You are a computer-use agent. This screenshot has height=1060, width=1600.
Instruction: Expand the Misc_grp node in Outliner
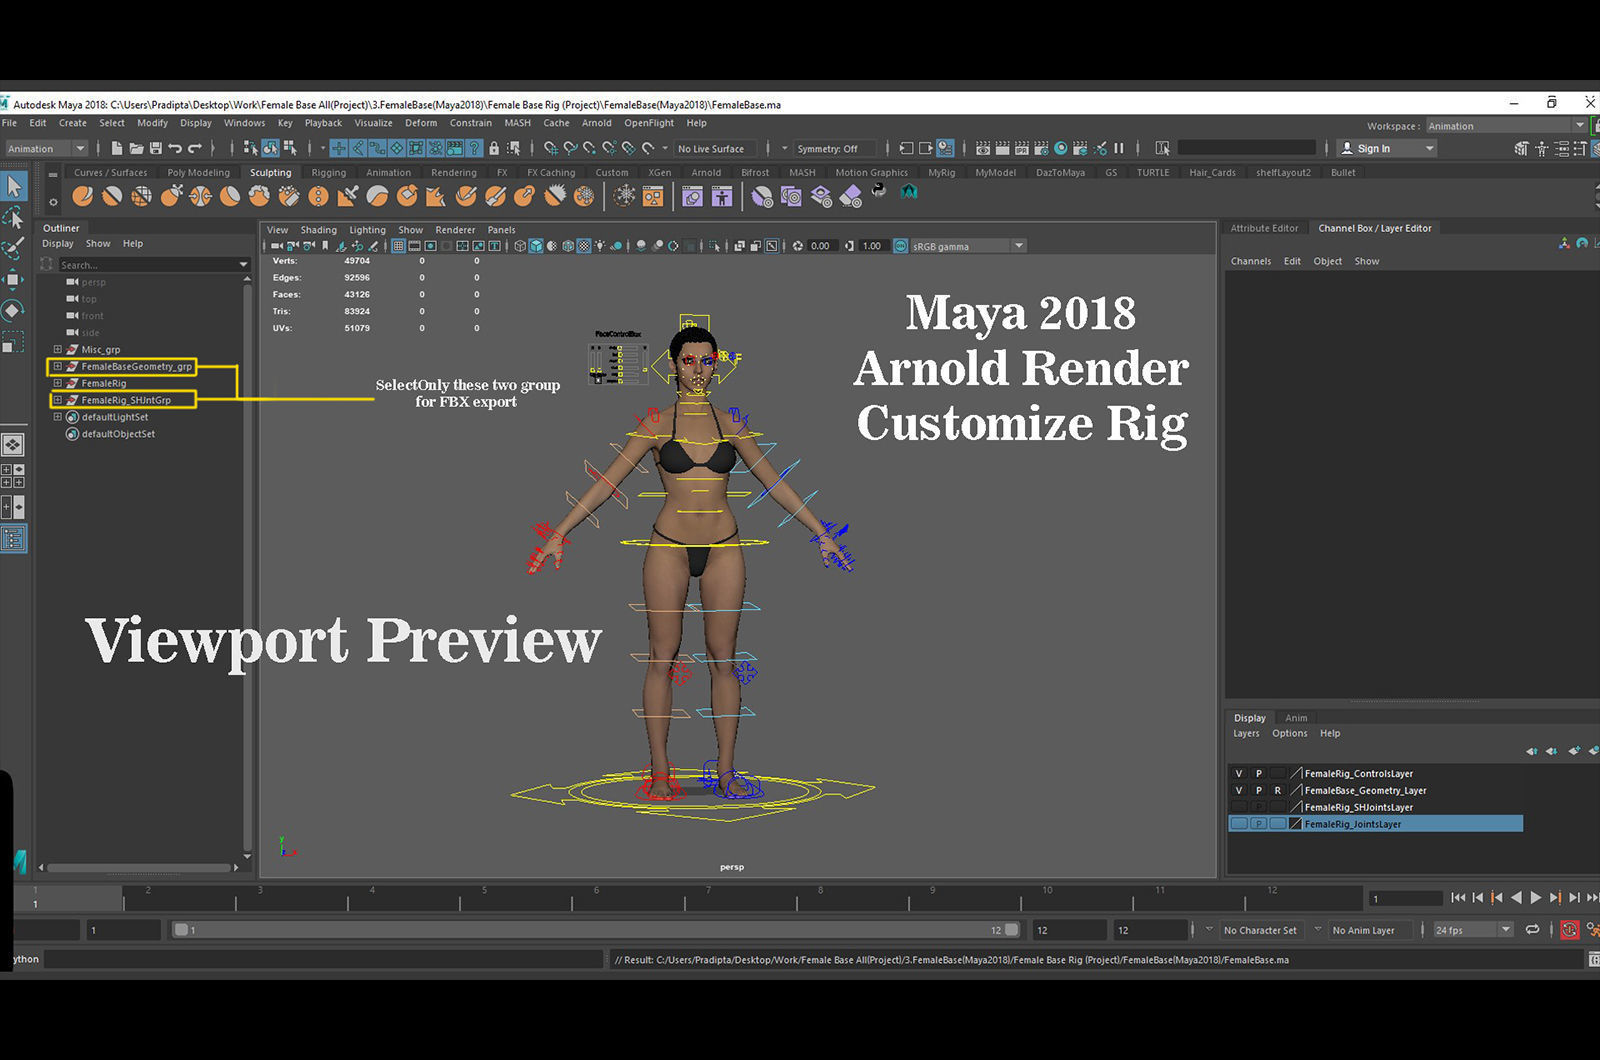pos(58,349)
